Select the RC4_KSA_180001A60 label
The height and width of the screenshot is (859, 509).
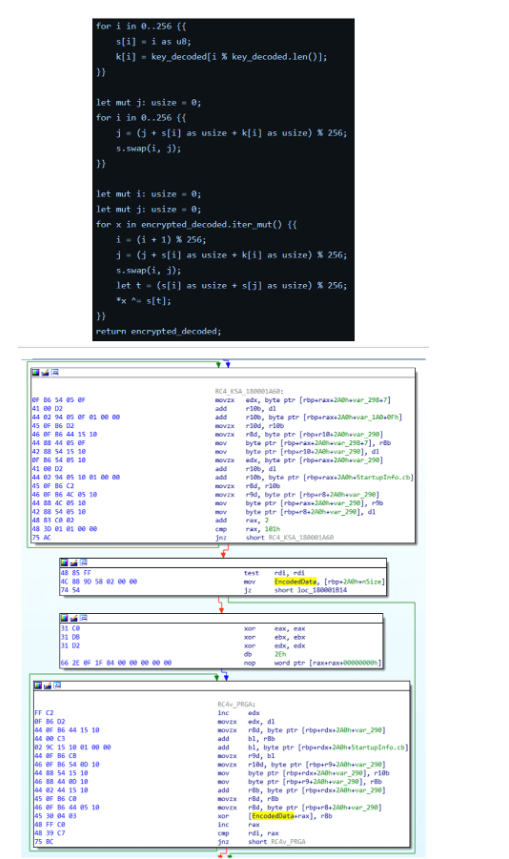pos(249,392)
